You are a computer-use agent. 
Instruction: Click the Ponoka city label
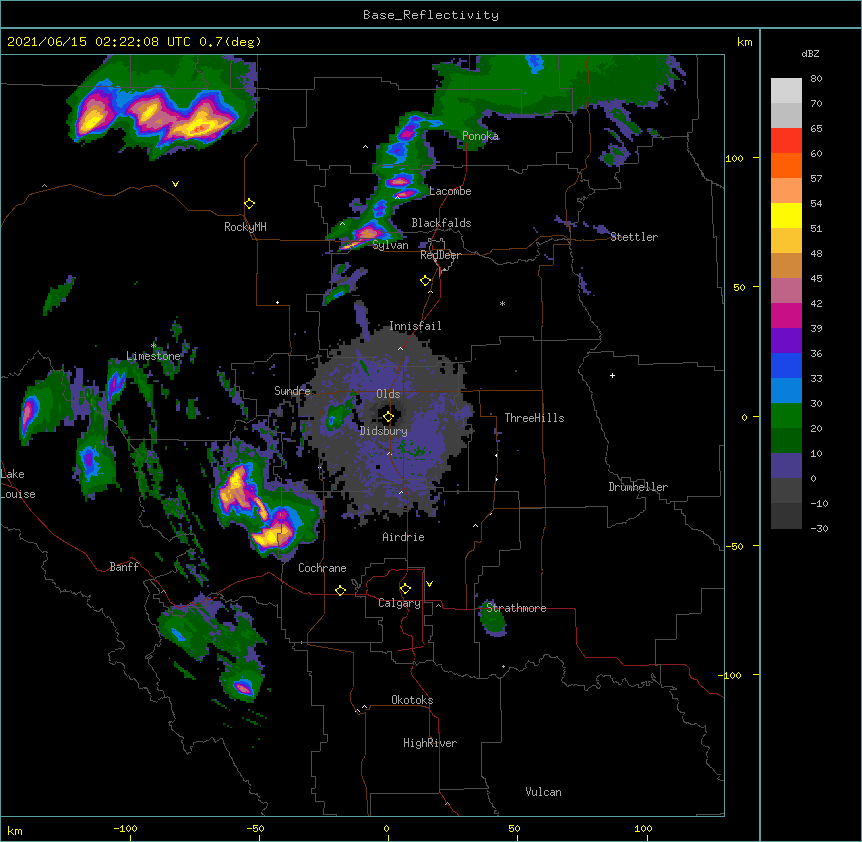coord(480,136)
